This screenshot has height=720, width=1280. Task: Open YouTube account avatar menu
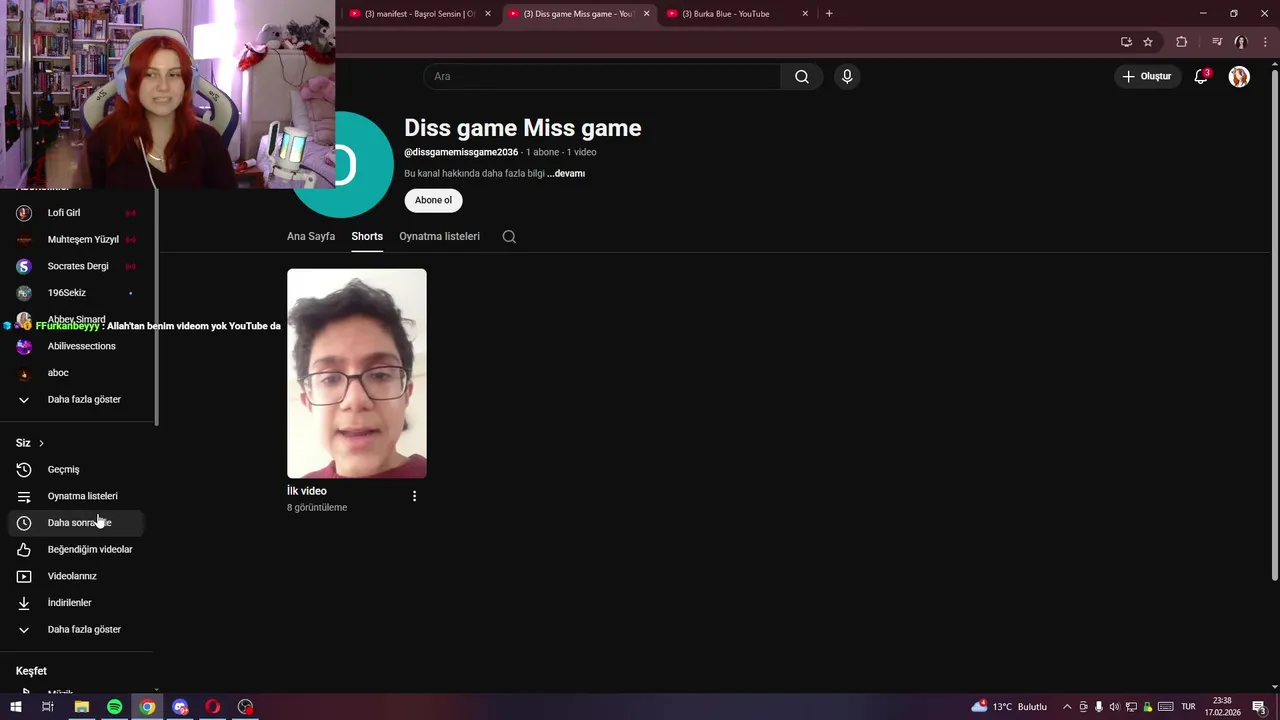[1239, 77]
